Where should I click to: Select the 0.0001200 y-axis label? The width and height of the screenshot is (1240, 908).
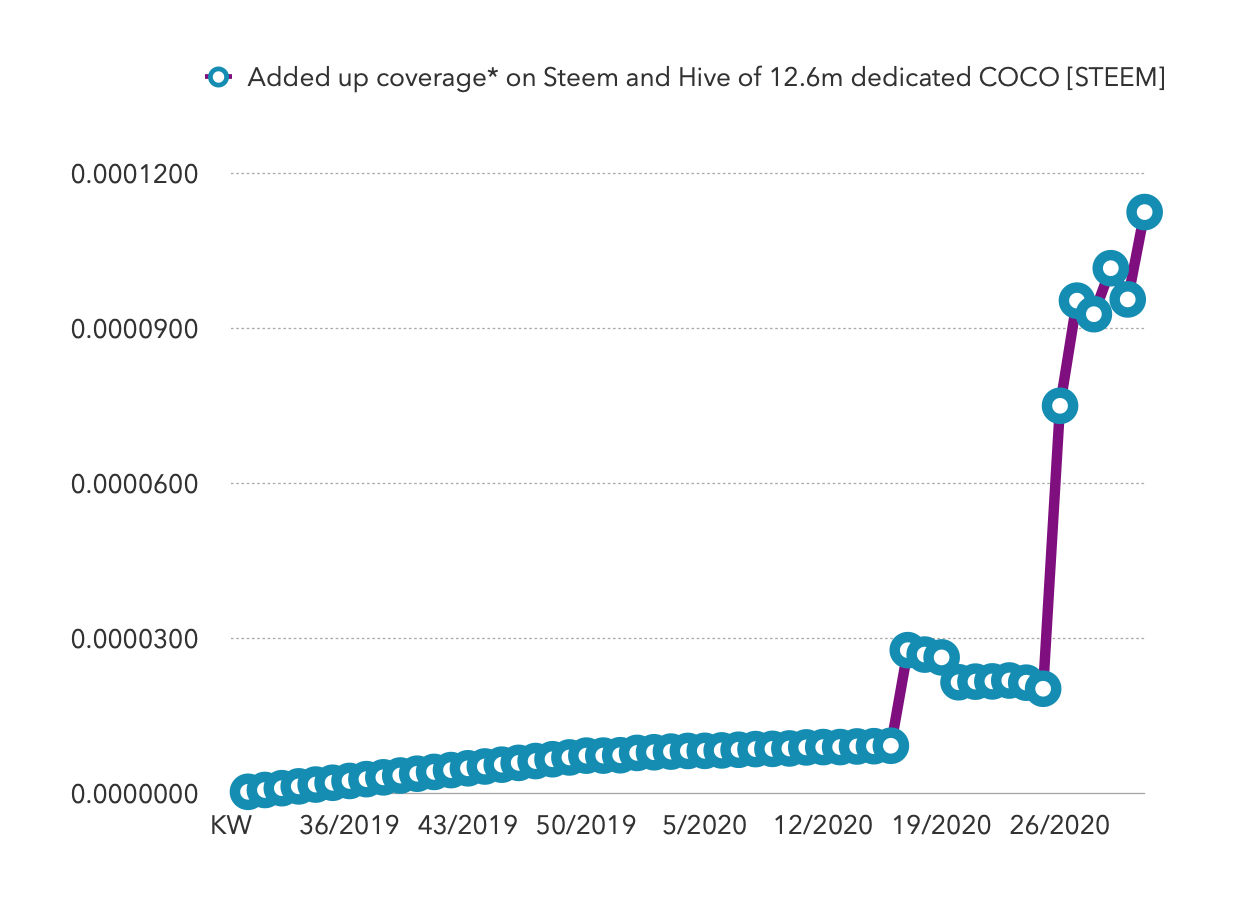point(134,174)
